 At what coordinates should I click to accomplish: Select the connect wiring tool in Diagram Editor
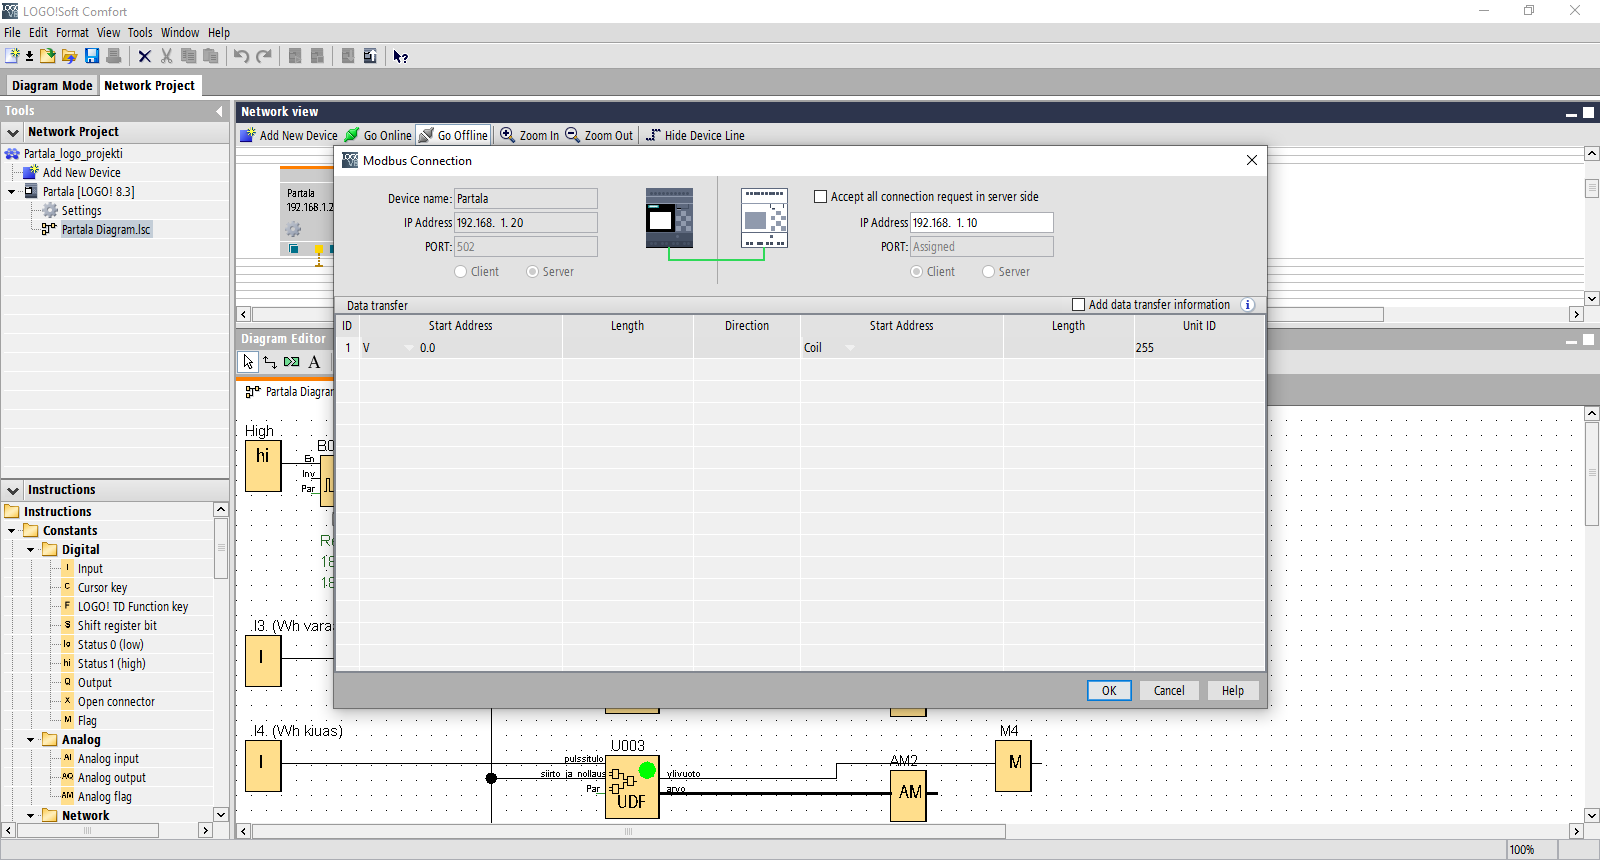point(270,362)
